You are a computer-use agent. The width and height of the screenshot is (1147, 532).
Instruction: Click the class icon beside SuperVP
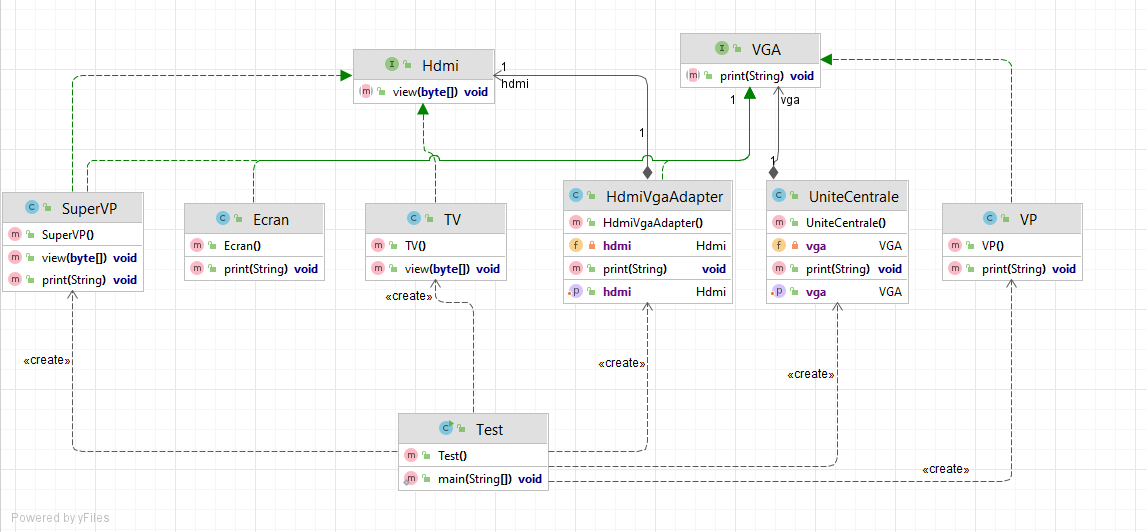[31, 209]
